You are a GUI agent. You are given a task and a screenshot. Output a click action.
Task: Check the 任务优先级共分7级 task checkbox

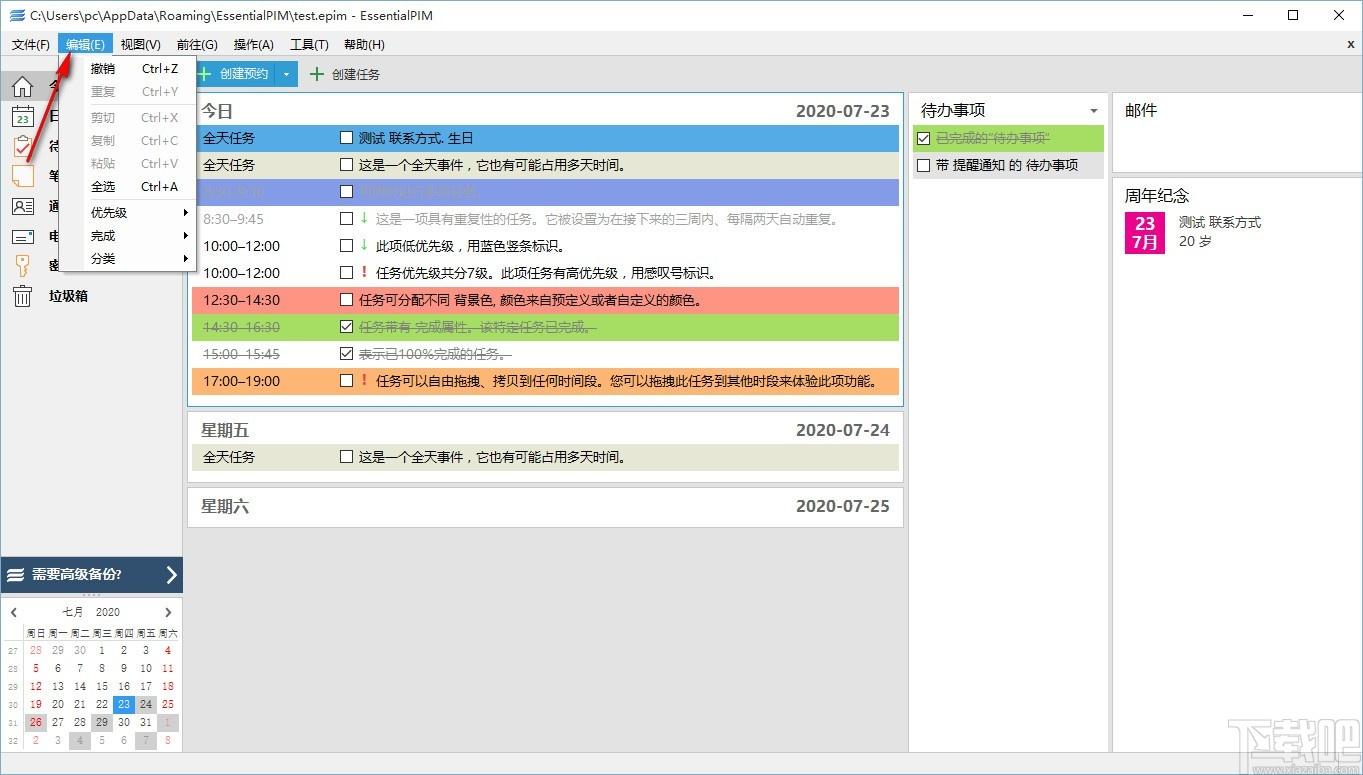[346, 272]
